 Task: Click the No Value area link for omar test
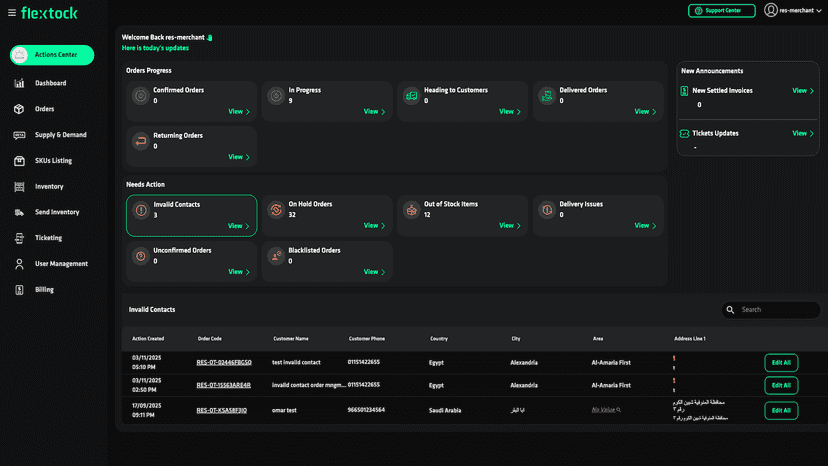tap(606, 410)
